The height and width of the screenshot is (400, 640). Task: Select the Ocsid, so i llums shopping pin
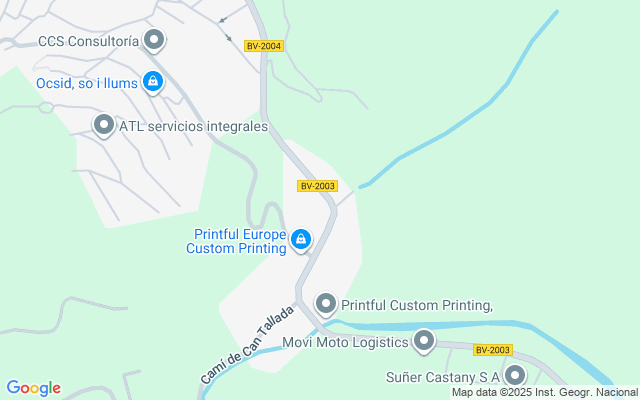point(153,82)
